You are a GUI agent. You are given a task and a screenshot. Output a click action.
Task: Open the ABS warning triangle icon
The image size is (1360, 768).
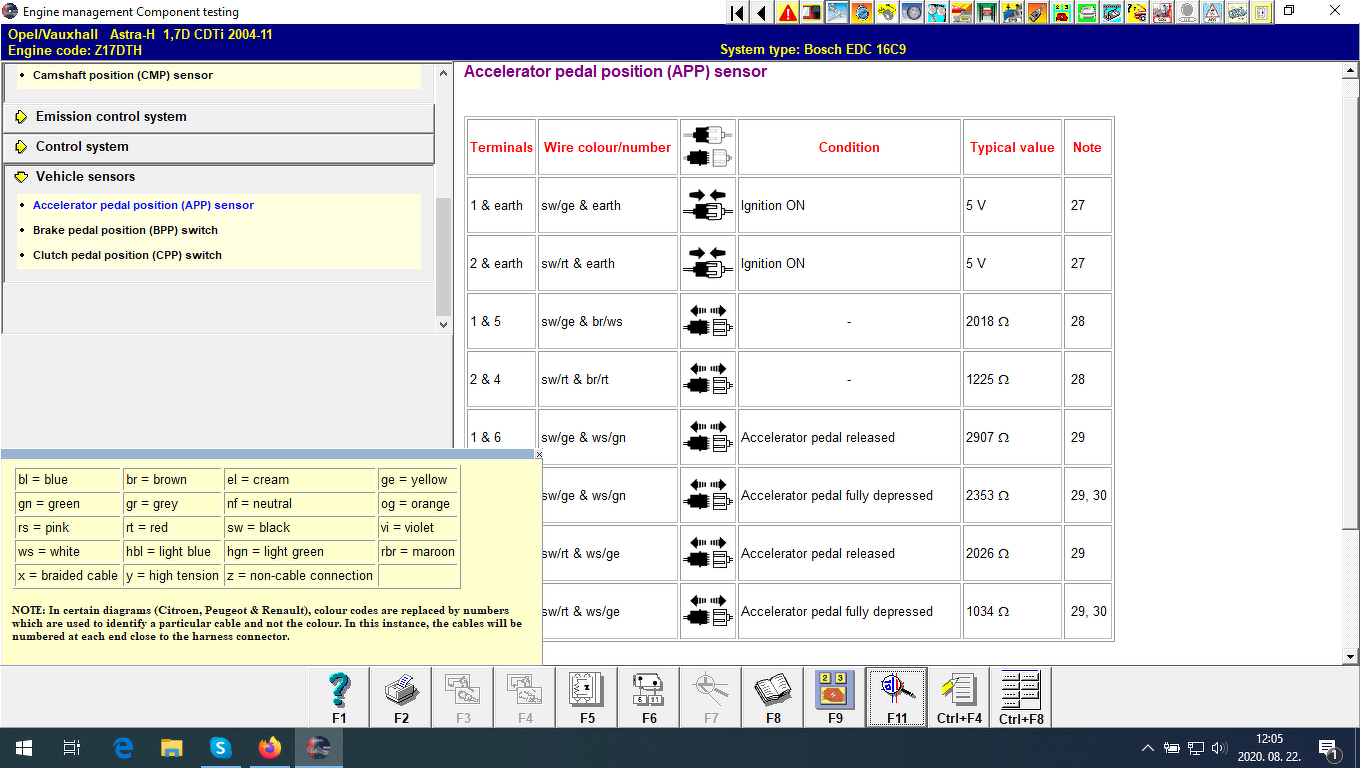click(1211, 12)
